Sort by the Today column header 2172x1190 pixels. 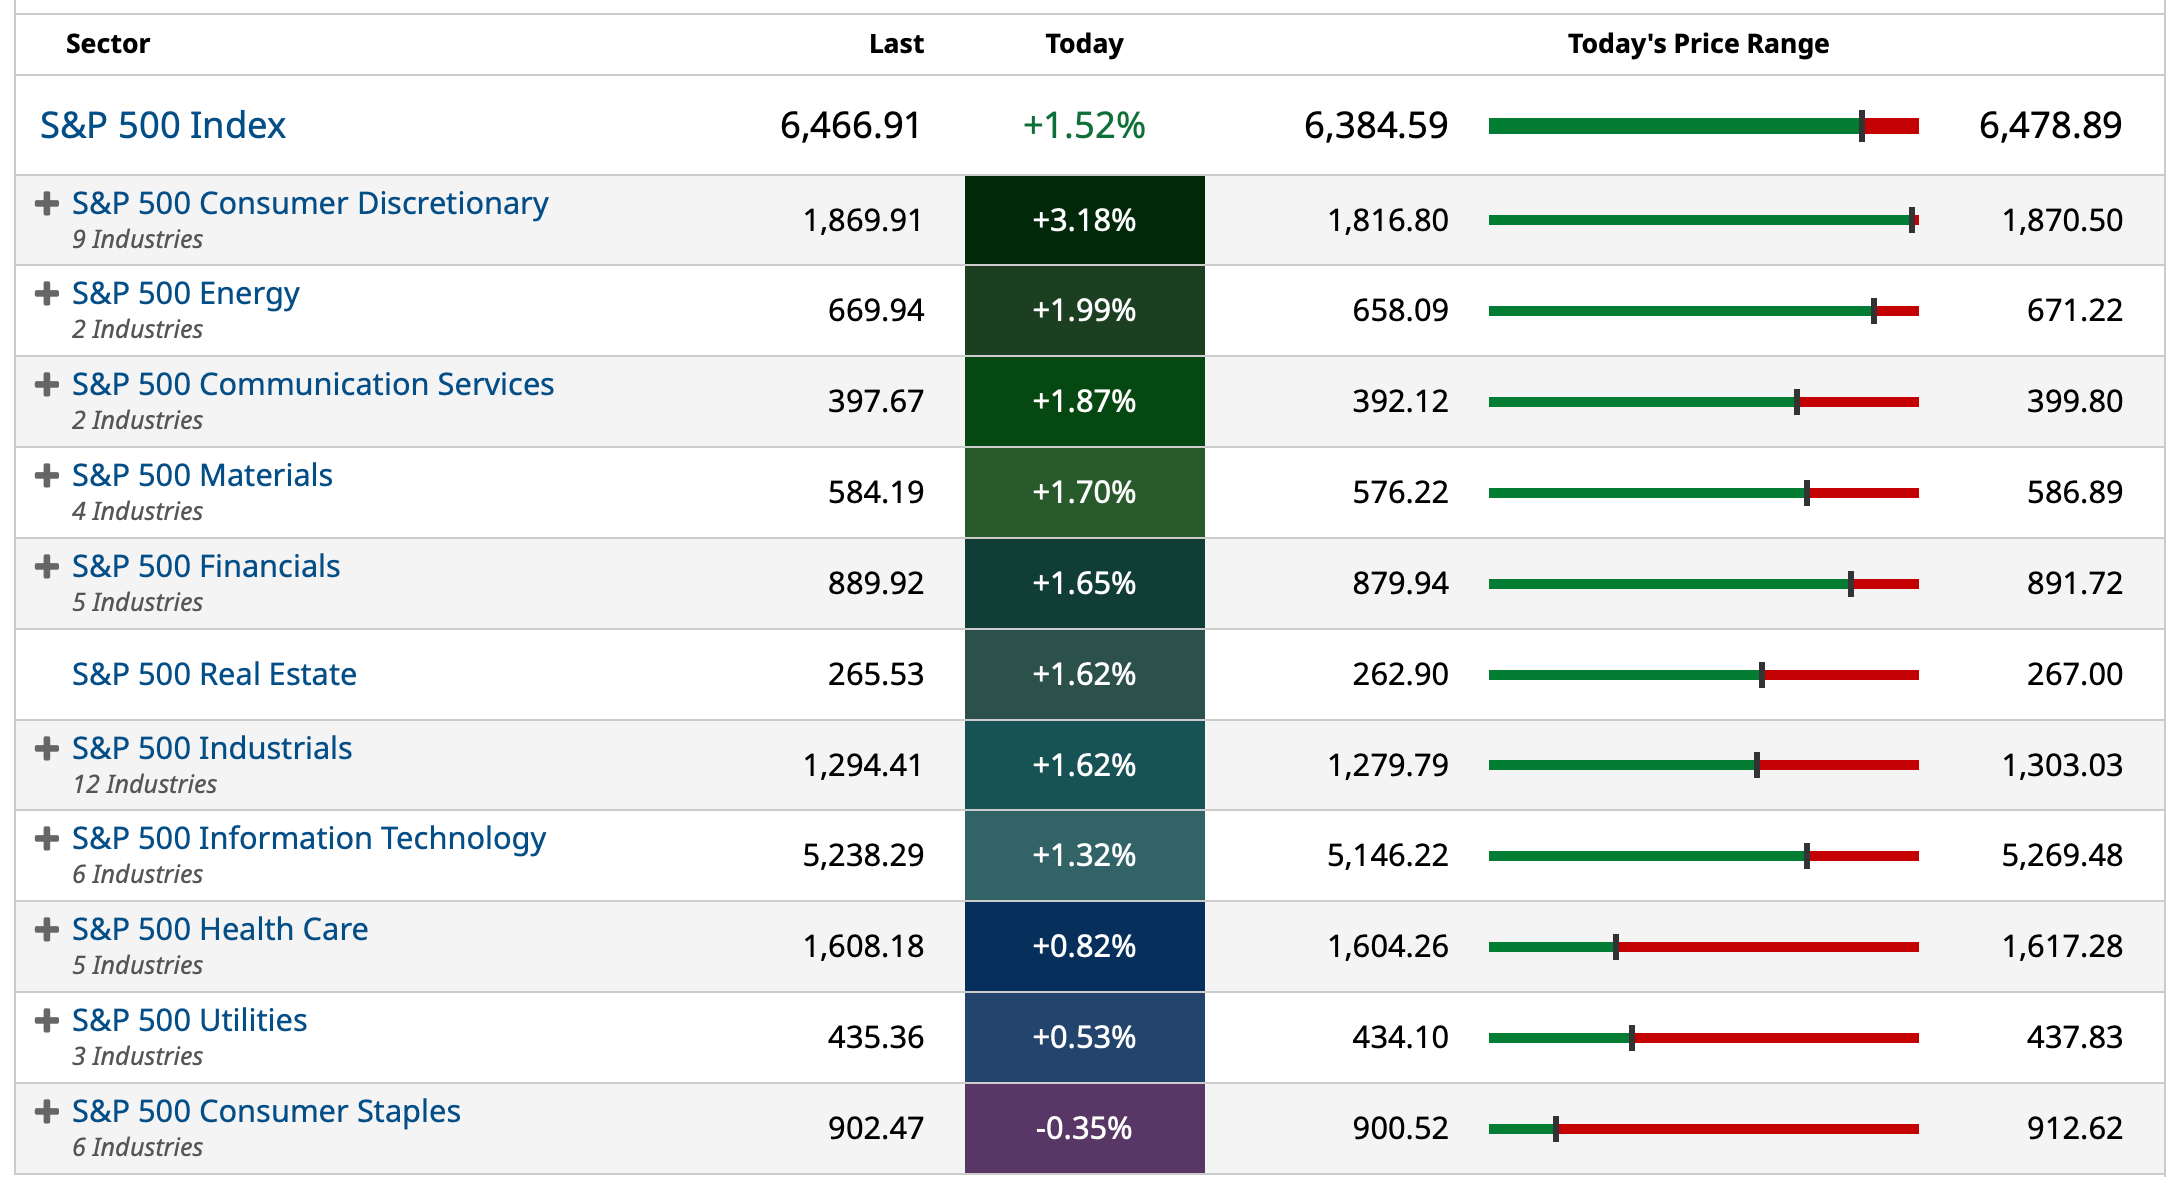coord(1084,44)
